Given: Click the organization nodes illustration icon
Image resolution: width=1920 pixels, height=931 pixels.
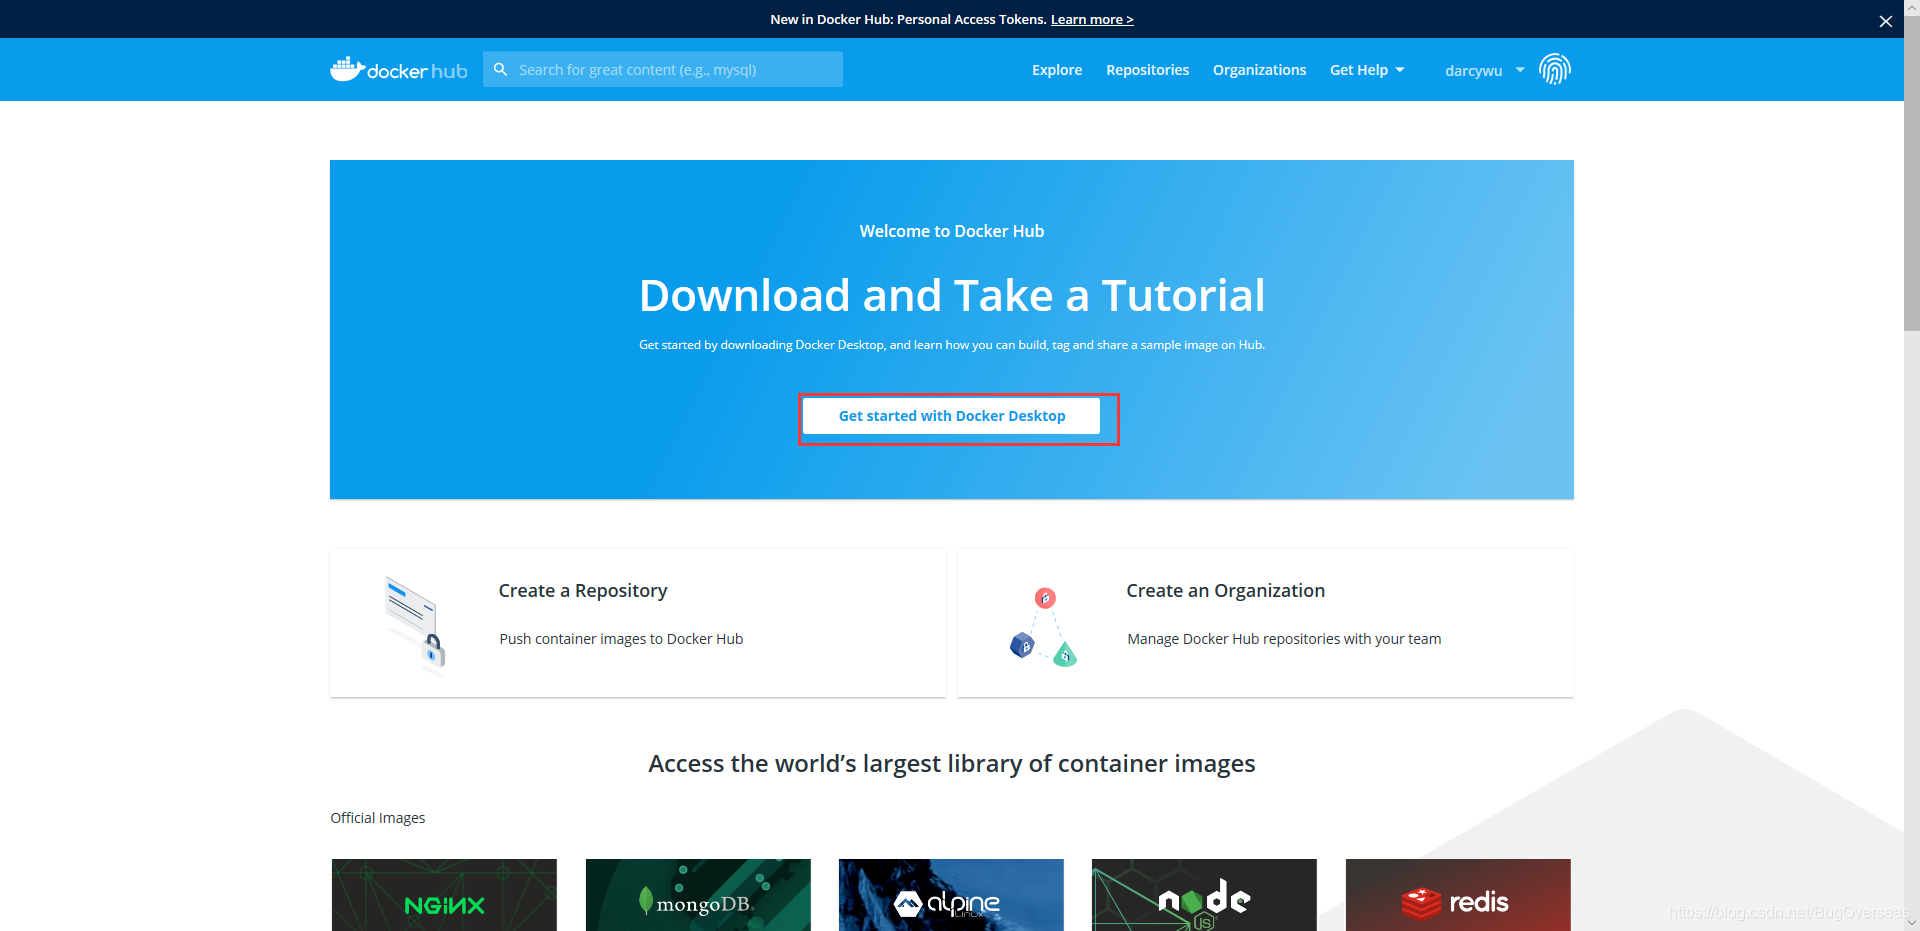Looking at the screenshot, I should click(1043, 627).
